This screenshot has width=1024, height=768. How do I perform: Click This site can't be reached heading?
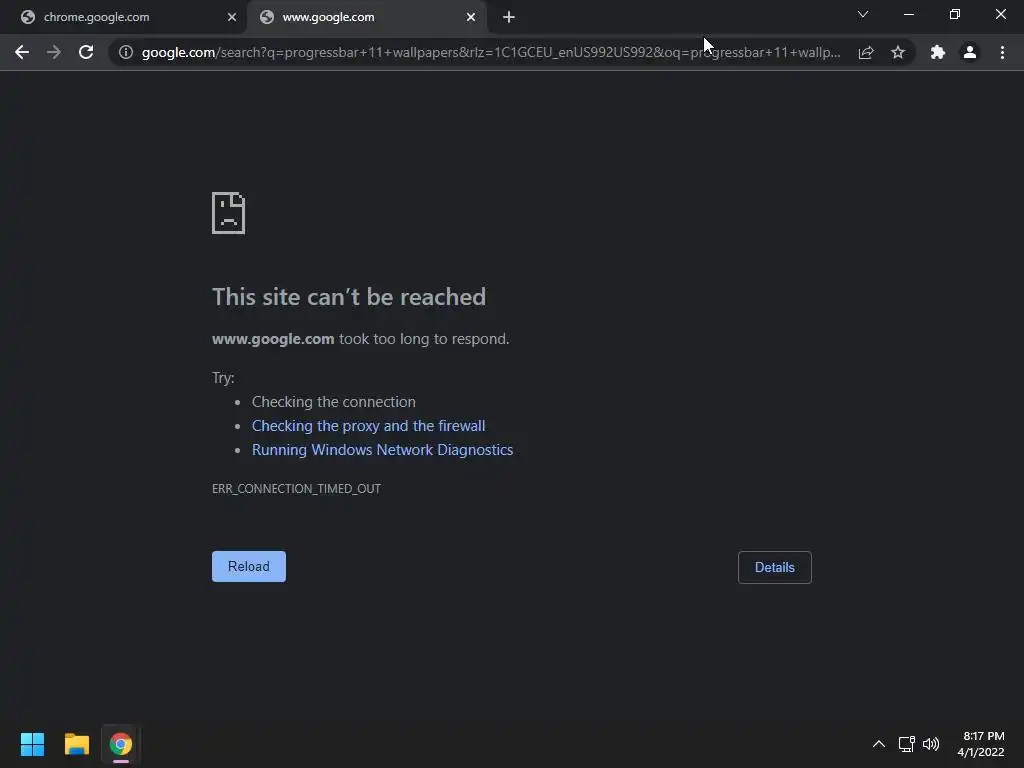(349, 296)
